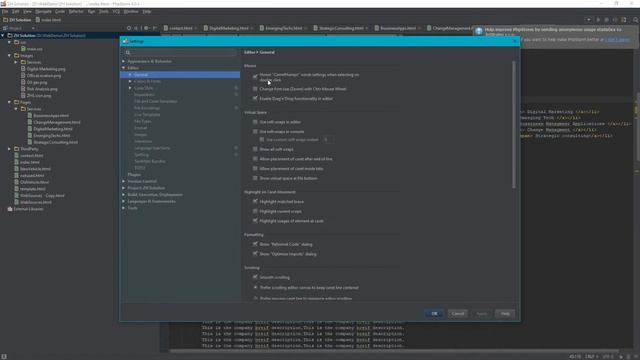Click the ZH Solution breadcrumb folder icon
Screen dimensions: 640x360
pyautogui.click(x=5, y=20)
